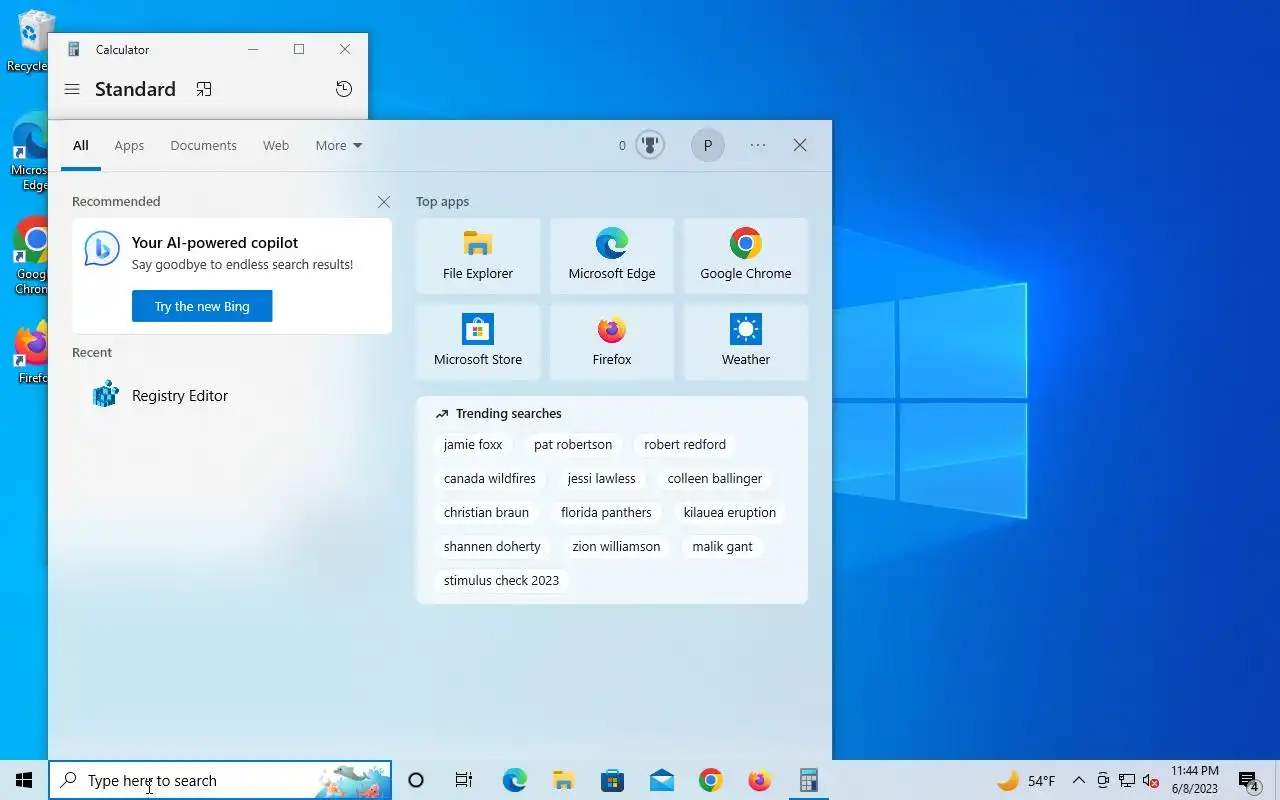Search trending topic canada wildfires

click(x=490, y=478)
